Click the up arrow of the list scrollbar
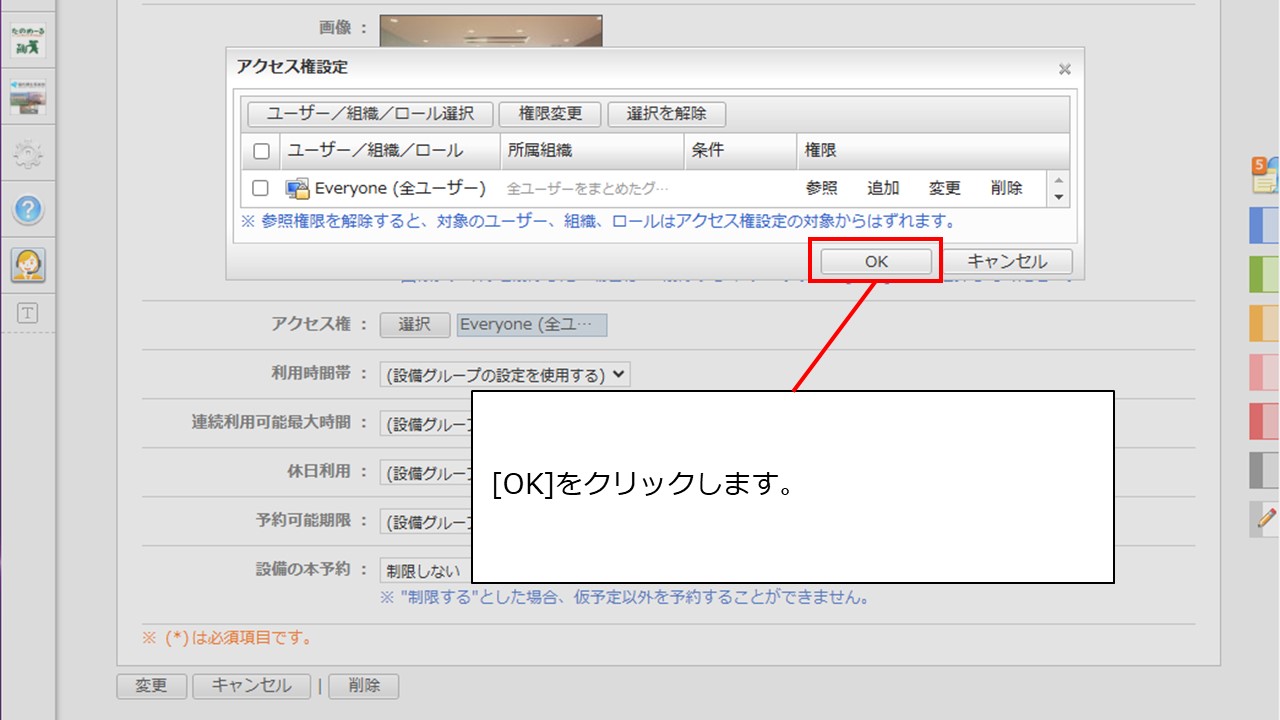 point(1059,180)
